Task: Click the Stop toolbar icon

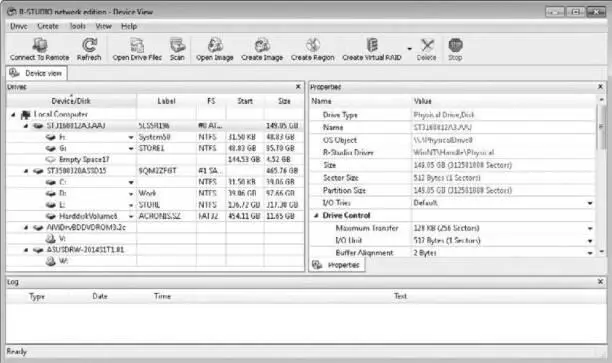Action: pos(455,45)
